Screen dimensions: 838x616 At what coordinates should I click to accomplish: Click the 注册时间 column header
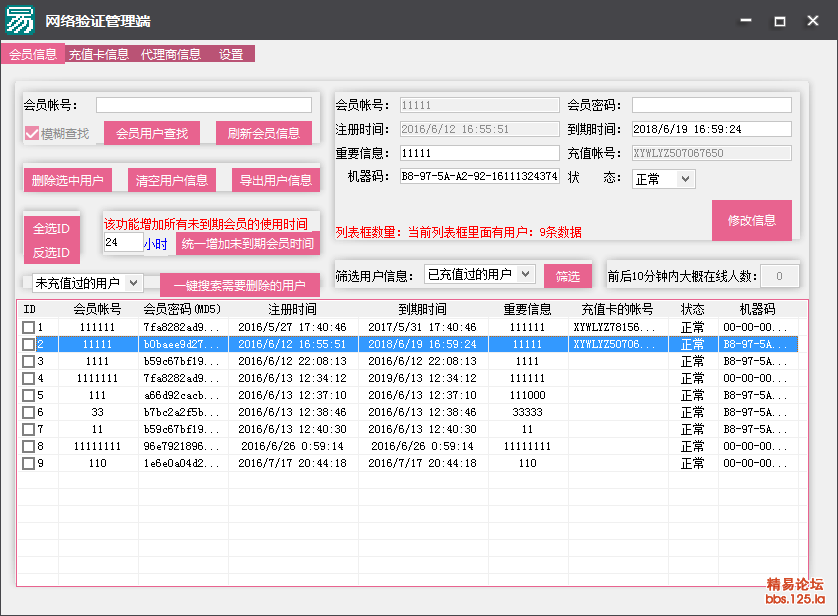(x=292, y=309)
